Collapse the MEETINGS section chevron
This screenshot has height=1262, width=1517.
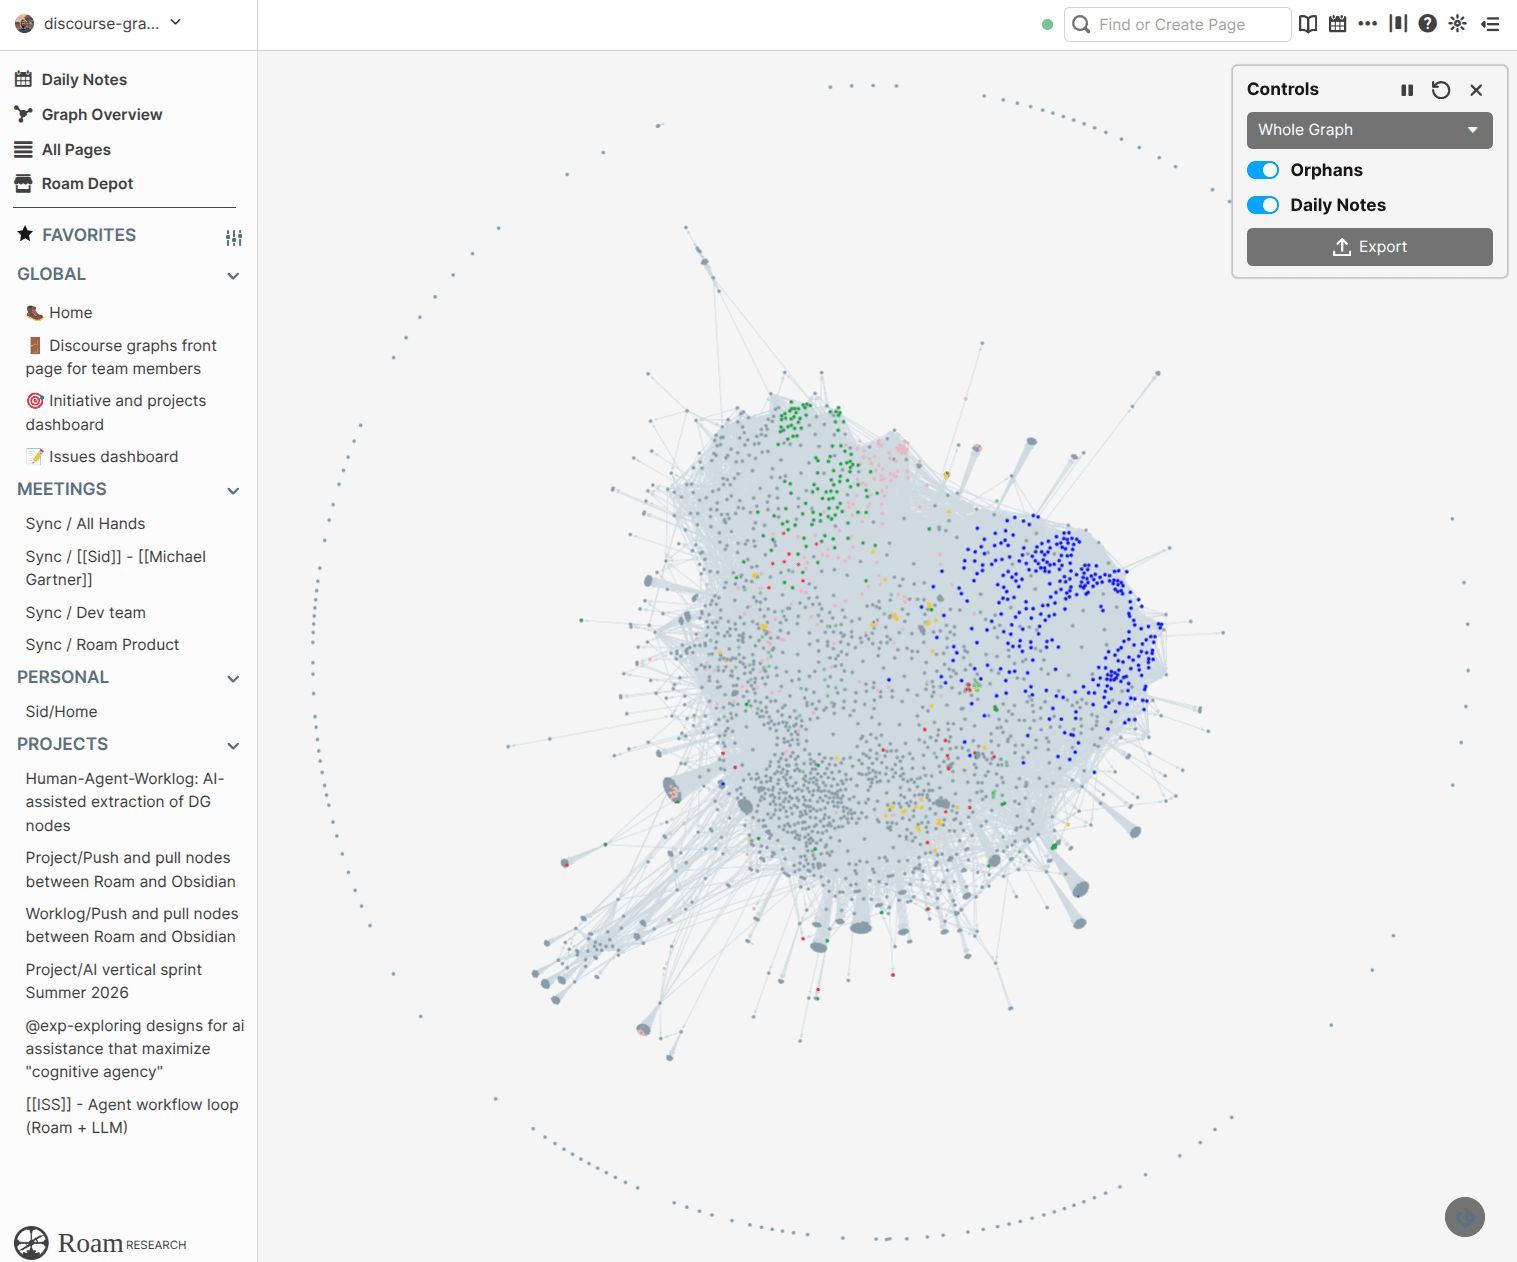[x=233, y=491]
